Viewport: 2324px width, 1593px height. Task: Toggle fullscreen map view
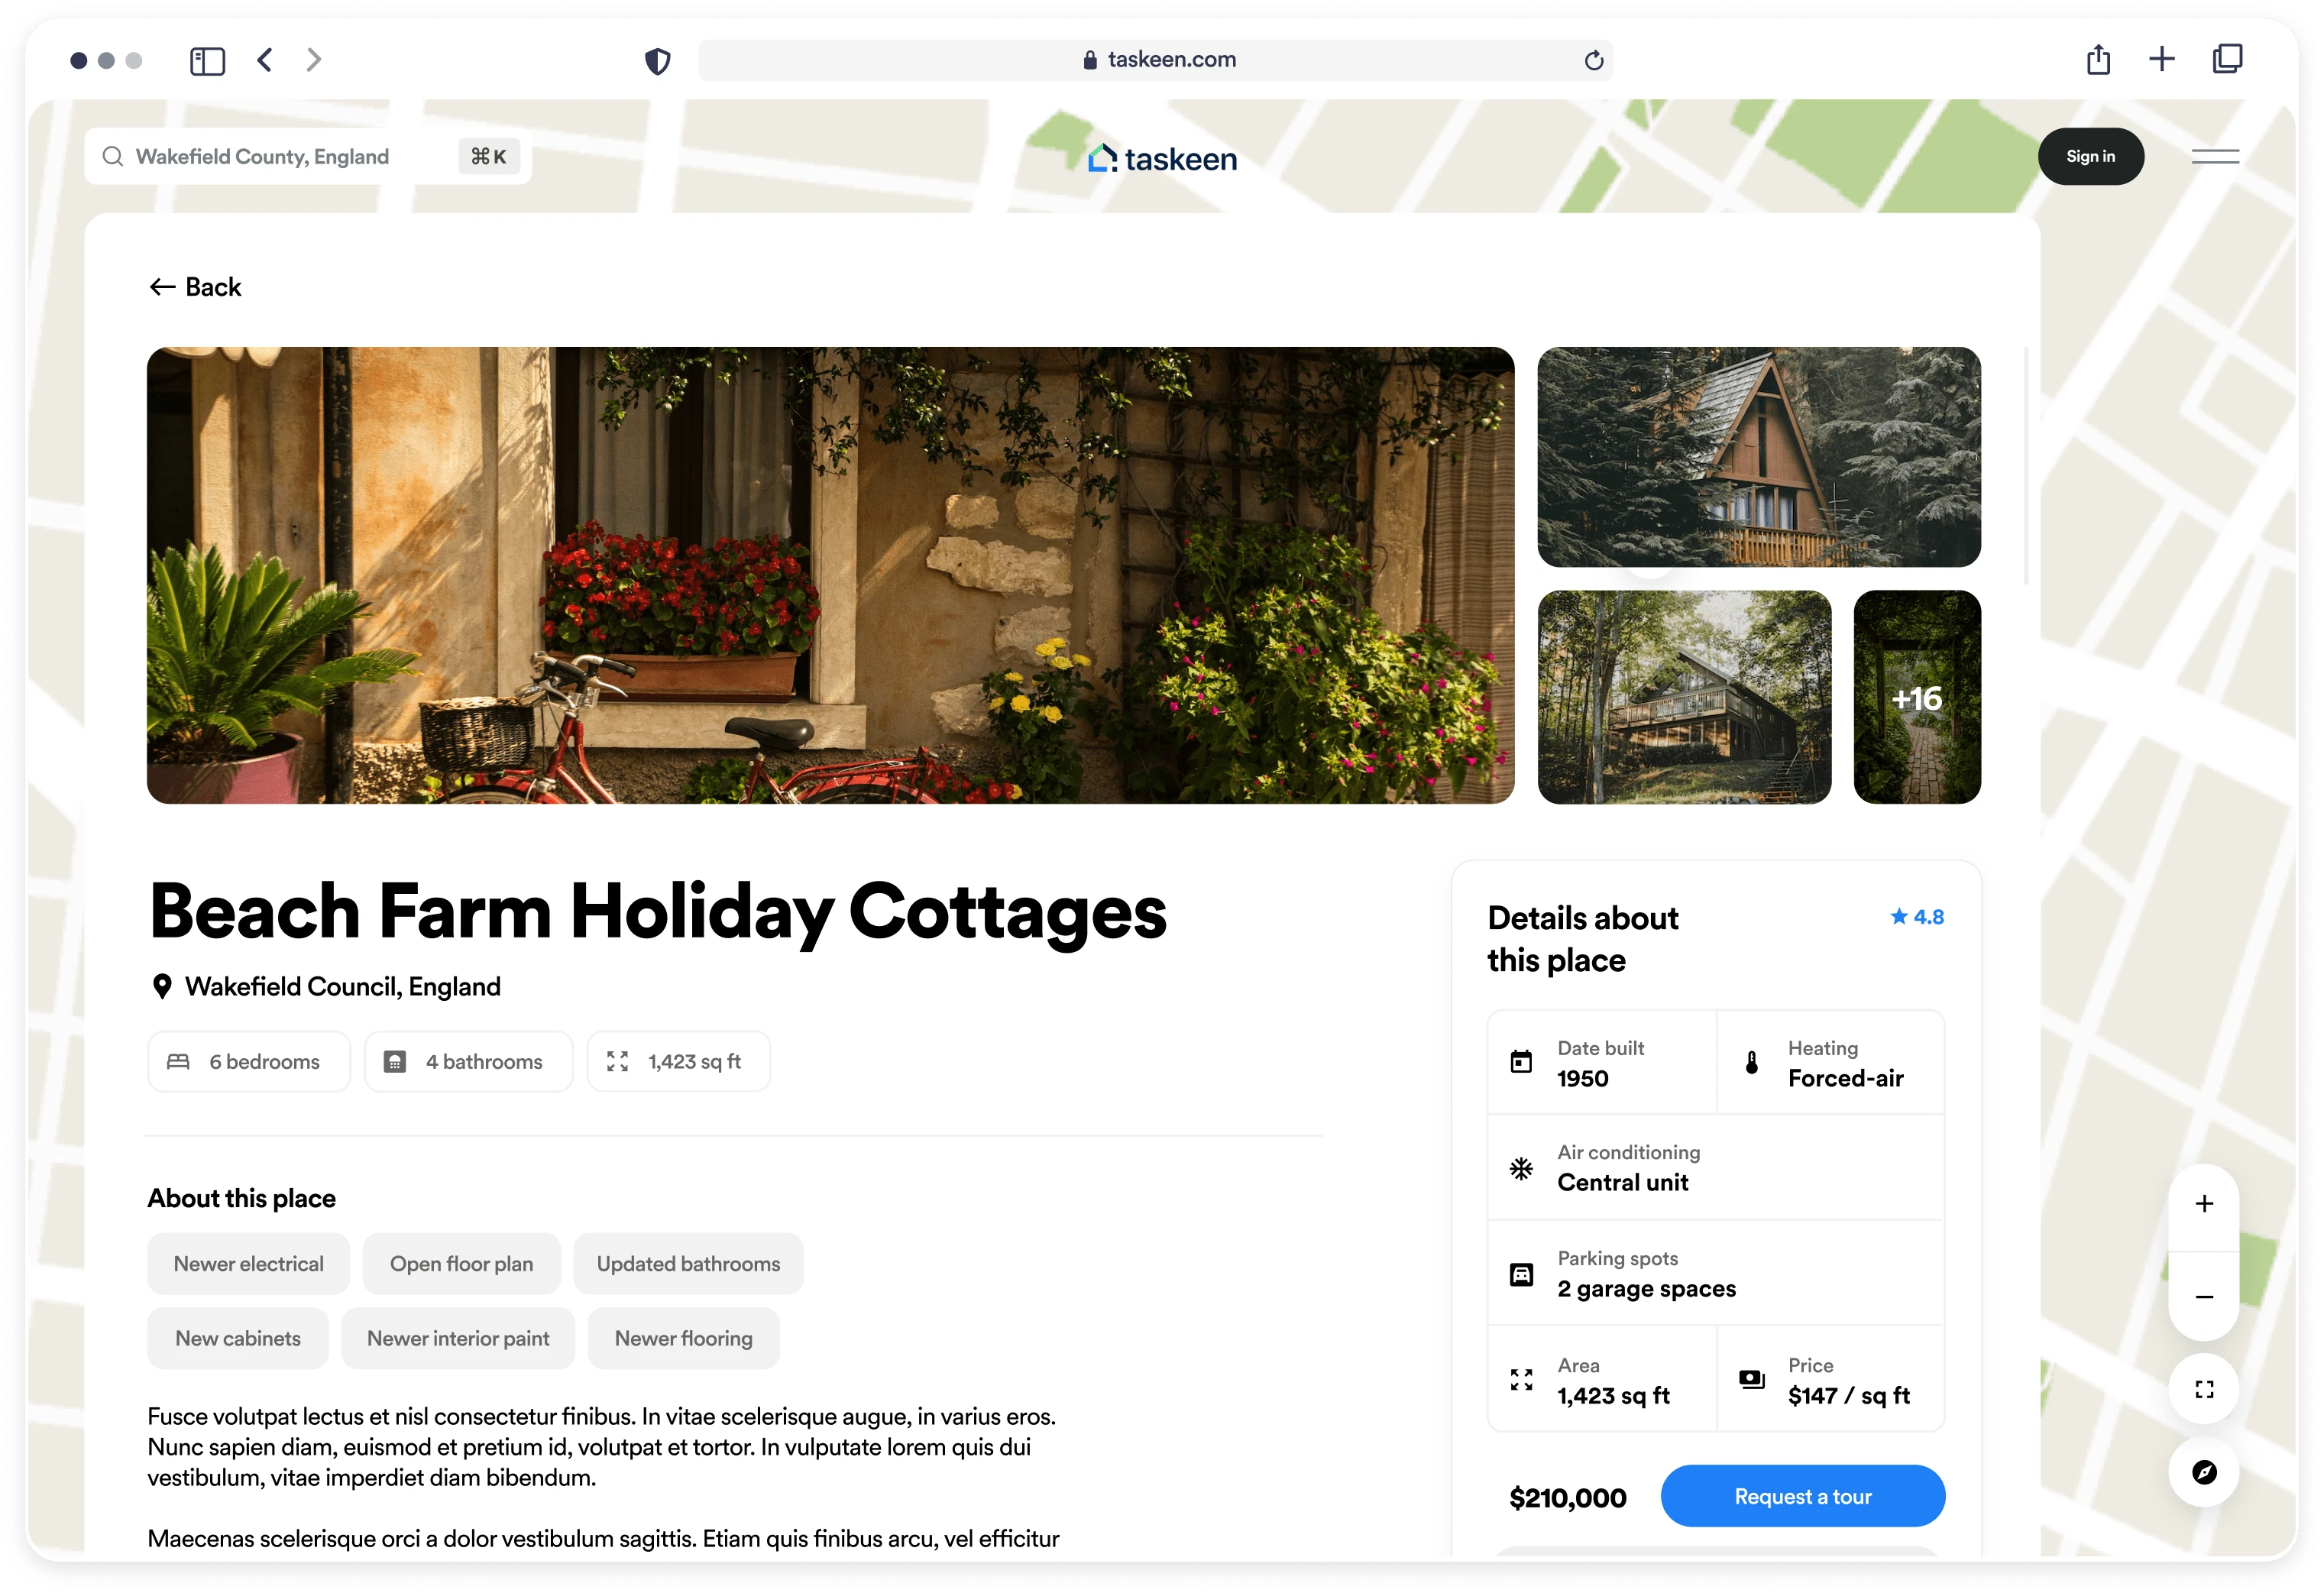(2203, 1389)
